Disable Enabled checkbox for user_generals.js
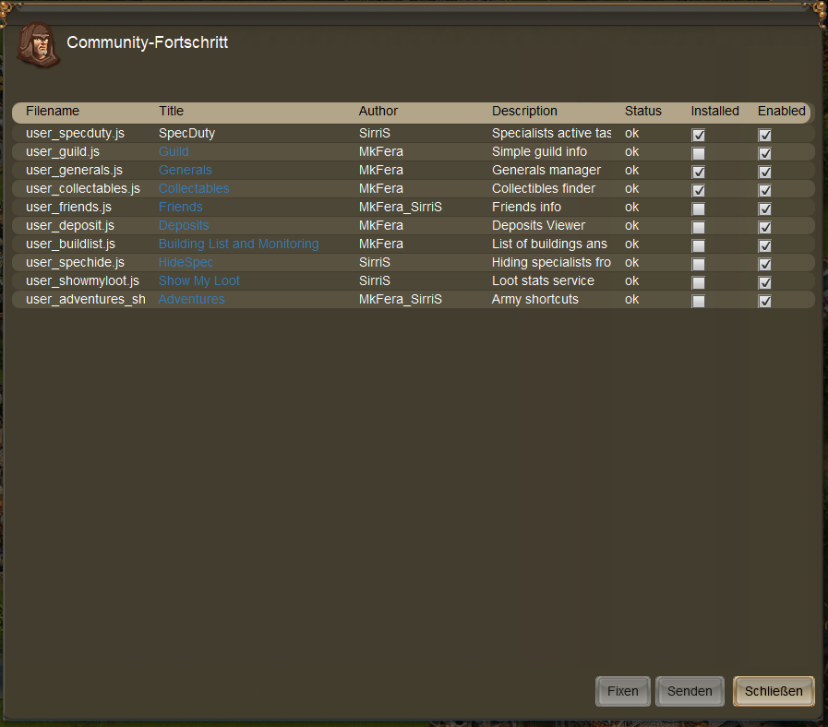This screenshot has width=828, height=727. pyautogui.click(x=765, y=172)
